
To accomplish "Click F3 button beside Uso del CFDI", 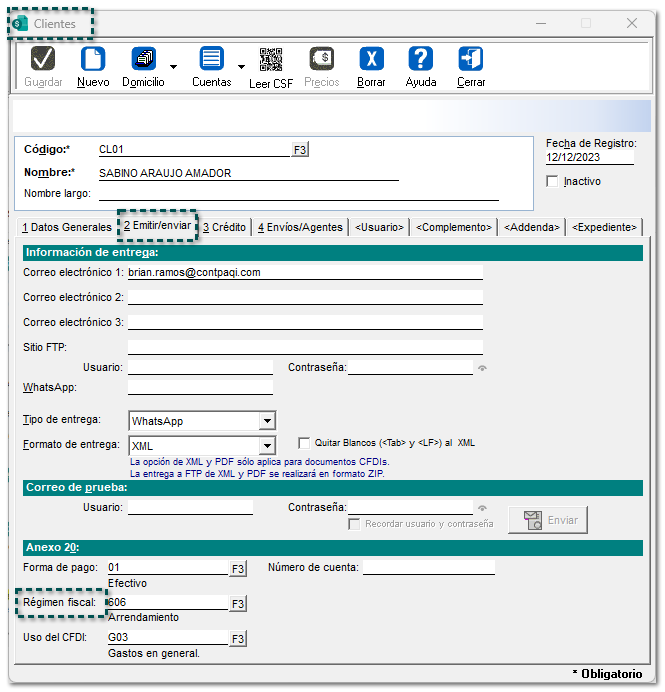I will point(238,639).
